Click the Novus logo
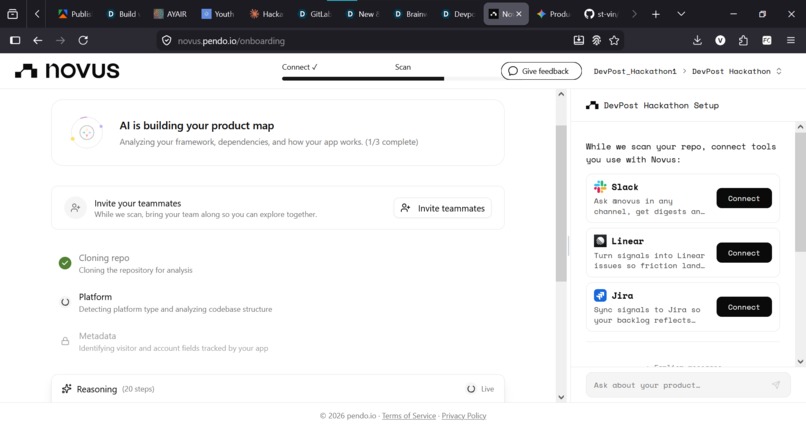Viewport: 806px width, 428px height. click(67, 71)
